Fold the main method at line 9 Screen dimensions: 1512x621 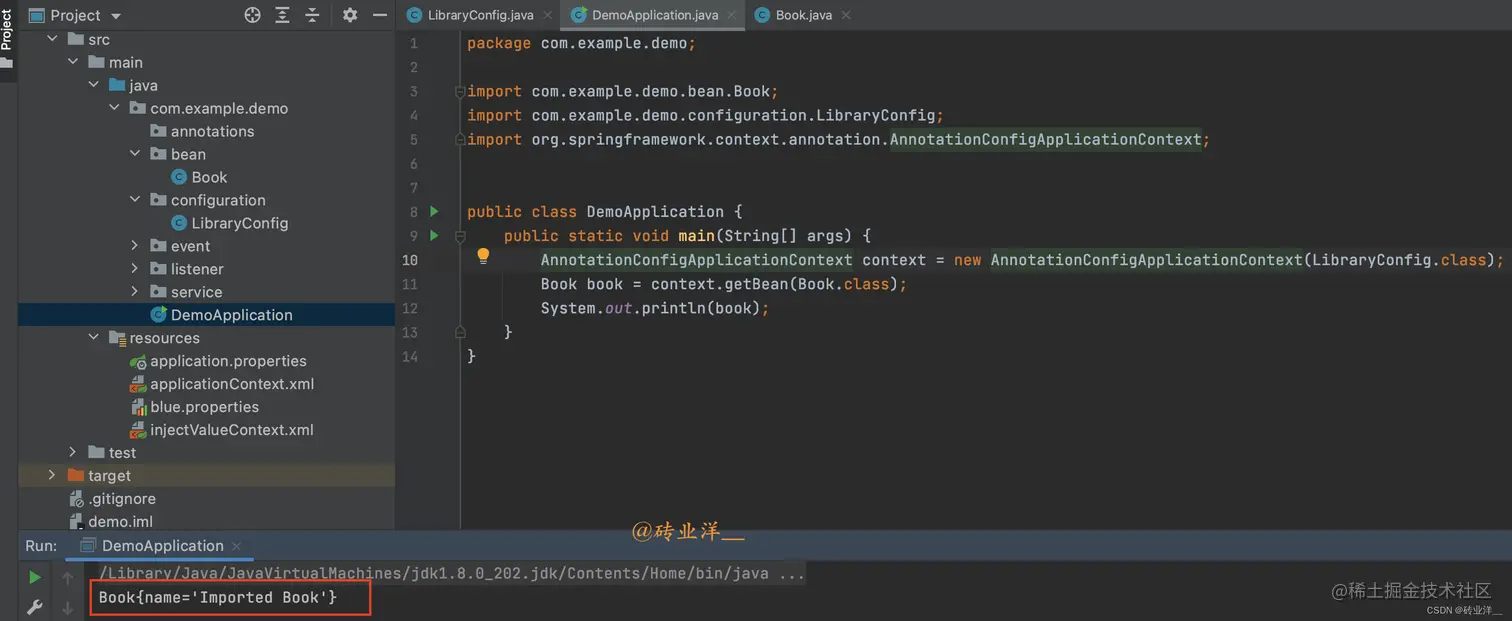coord(460,236)
